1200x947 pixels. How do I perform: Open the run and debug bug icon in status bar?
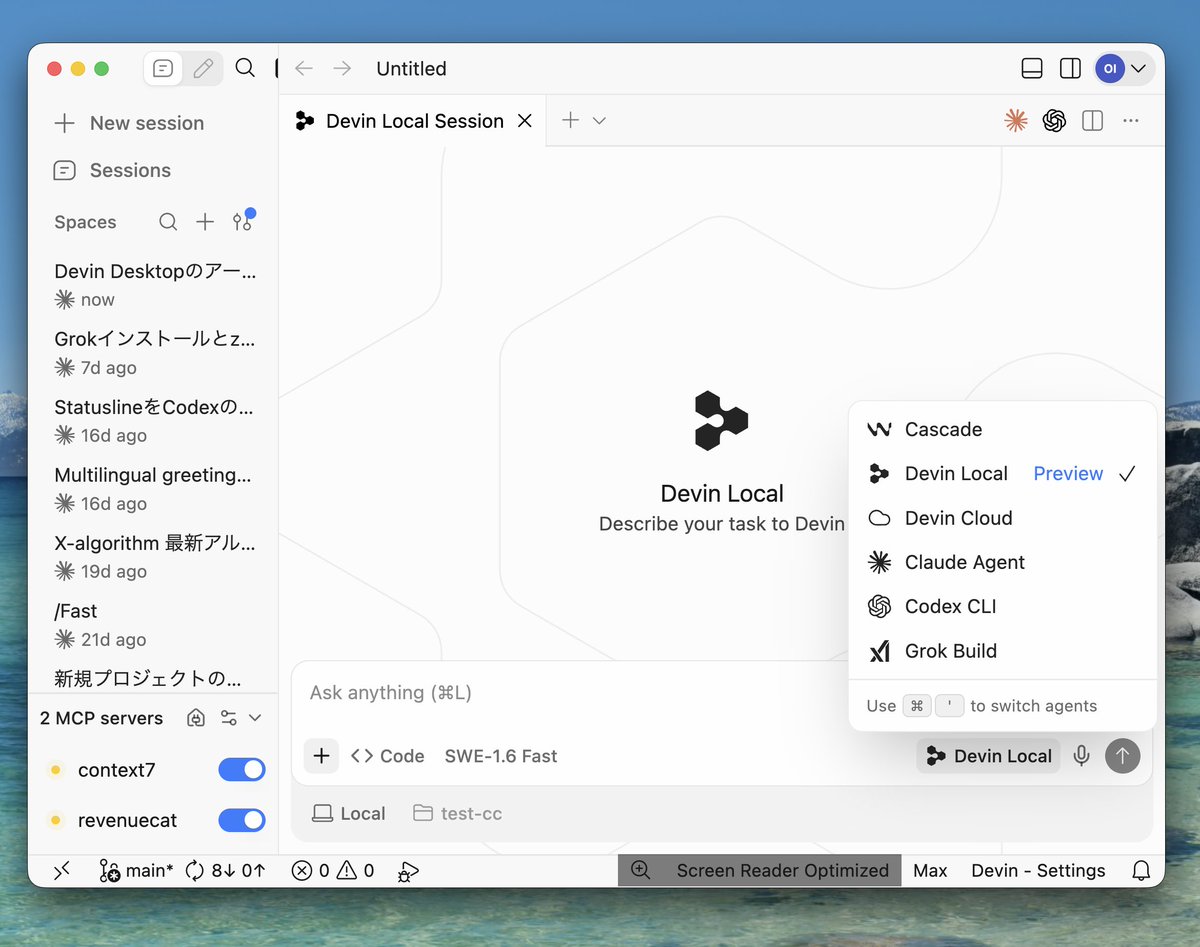(x=407, y=871)
